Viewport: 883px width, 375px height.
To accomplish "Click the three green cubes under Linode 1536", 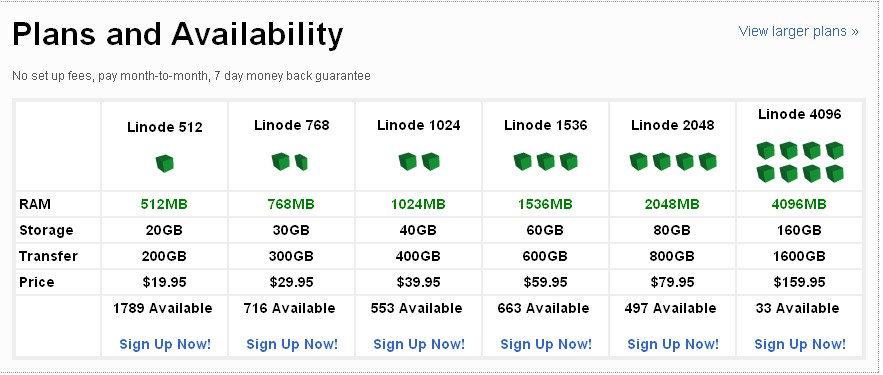I will click(546, 162).
